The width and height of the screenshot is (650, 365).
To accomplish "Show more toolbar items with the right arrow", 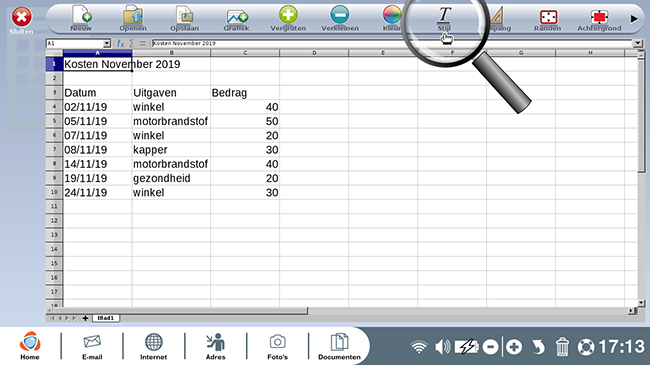I will click(634, 19).
